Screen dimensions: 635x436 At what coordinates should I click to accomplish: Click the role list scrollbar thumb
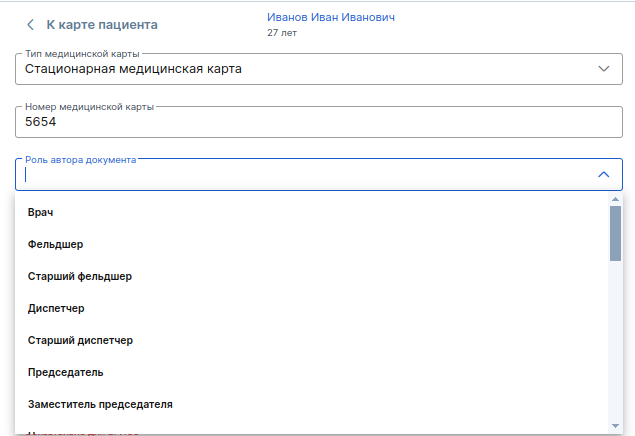point(615,232)
